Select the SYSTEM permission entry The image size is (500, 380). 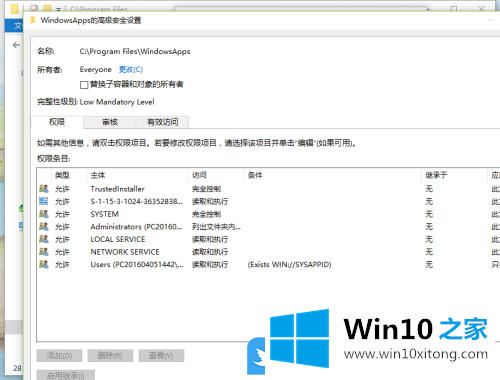pyautogui.click(x=268, y=214)
